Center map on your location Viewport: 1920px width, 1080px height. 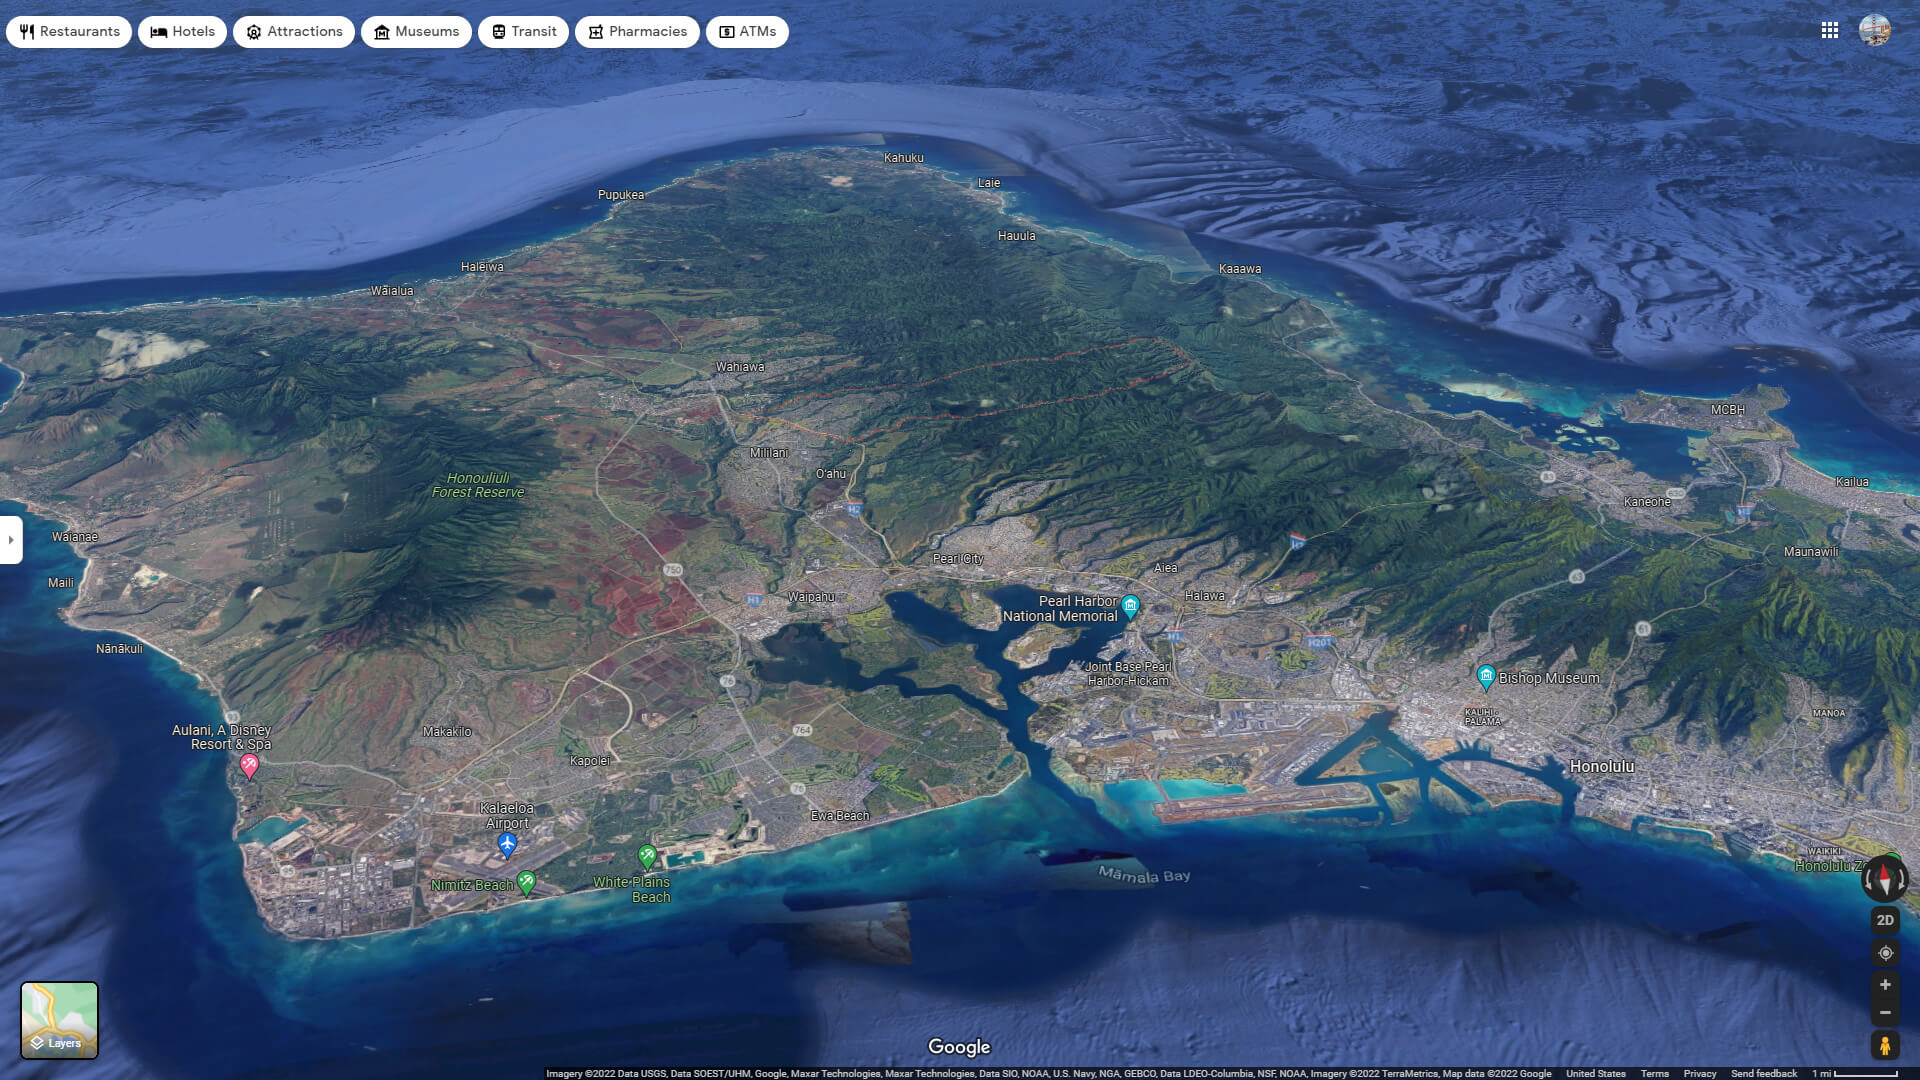coord(1885,951)
